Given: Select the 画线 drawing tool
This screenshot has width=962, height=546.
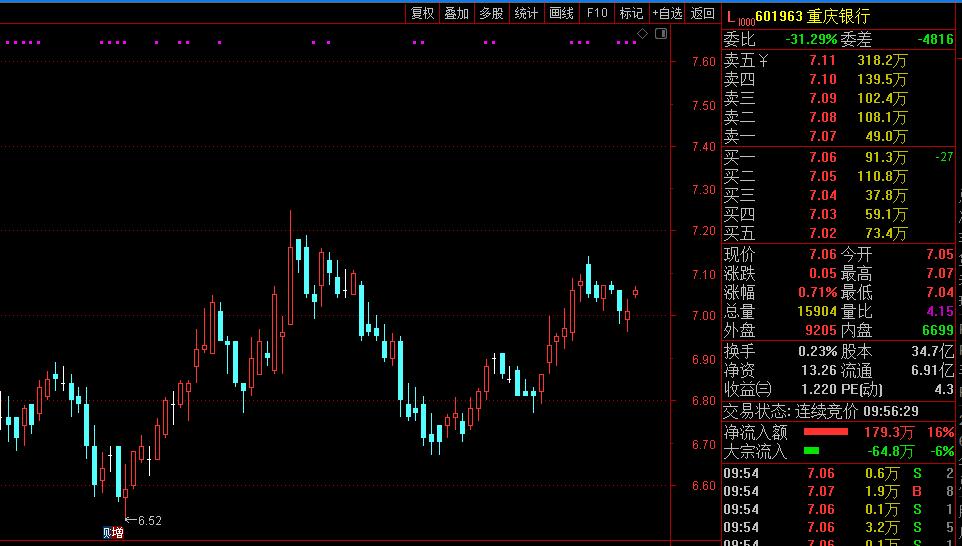Looking at the screenshot, I should click(x=562, y=13).
